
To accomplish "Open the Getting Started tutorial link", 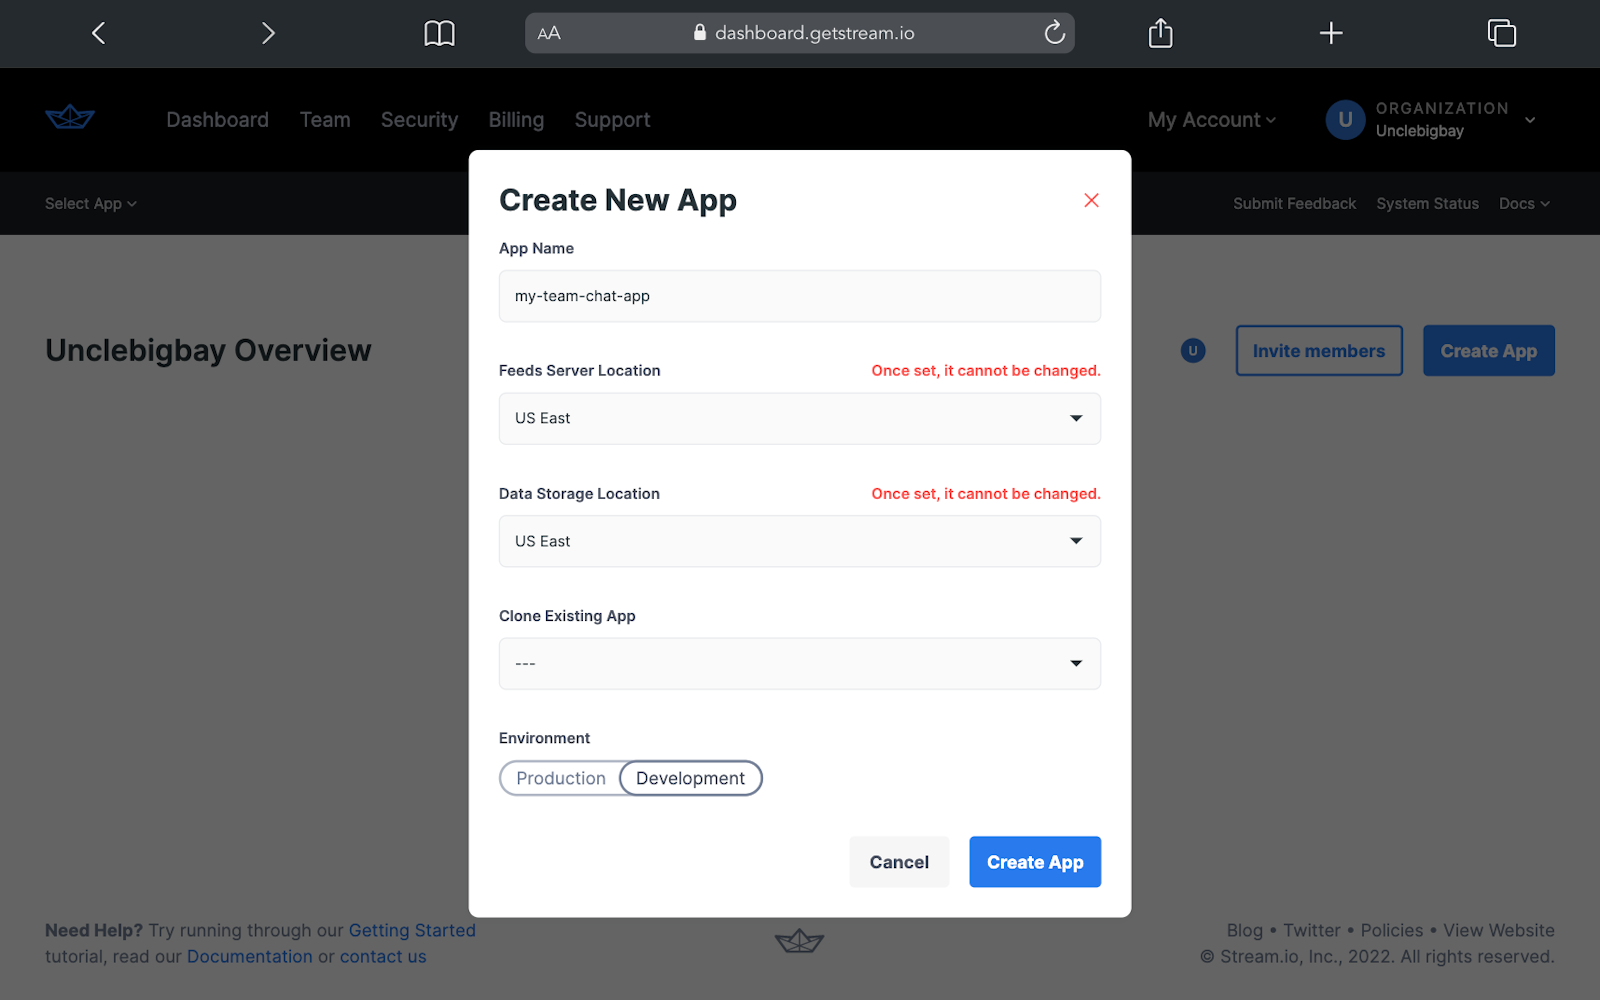I will (x=412, y=930).
